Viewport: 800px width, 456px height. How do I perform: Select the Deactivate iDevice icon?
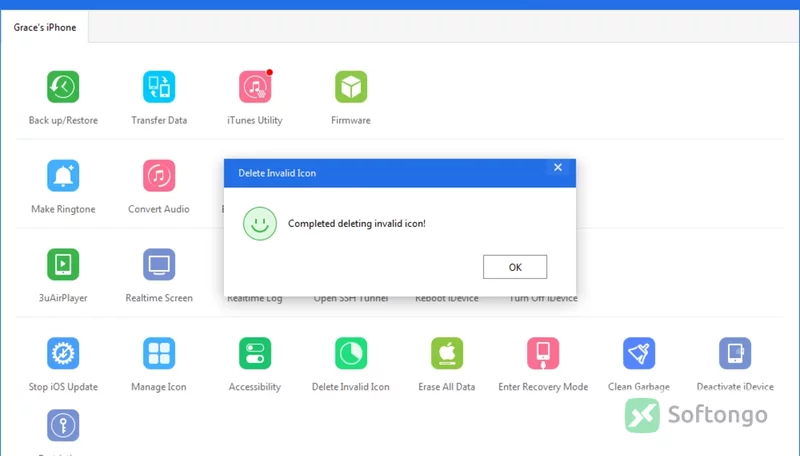click(x=735, y=353)
